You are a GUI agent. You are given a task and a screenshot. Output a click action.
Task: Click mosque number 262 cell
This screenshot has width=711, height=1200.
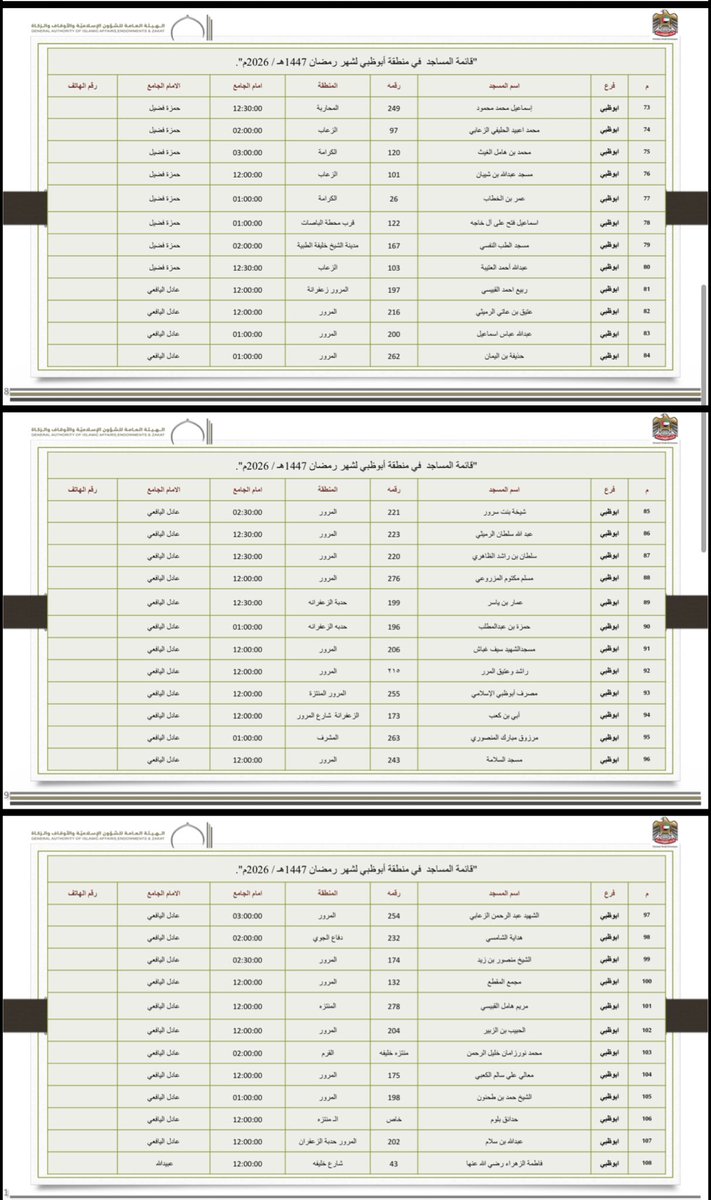click(394, 355)
